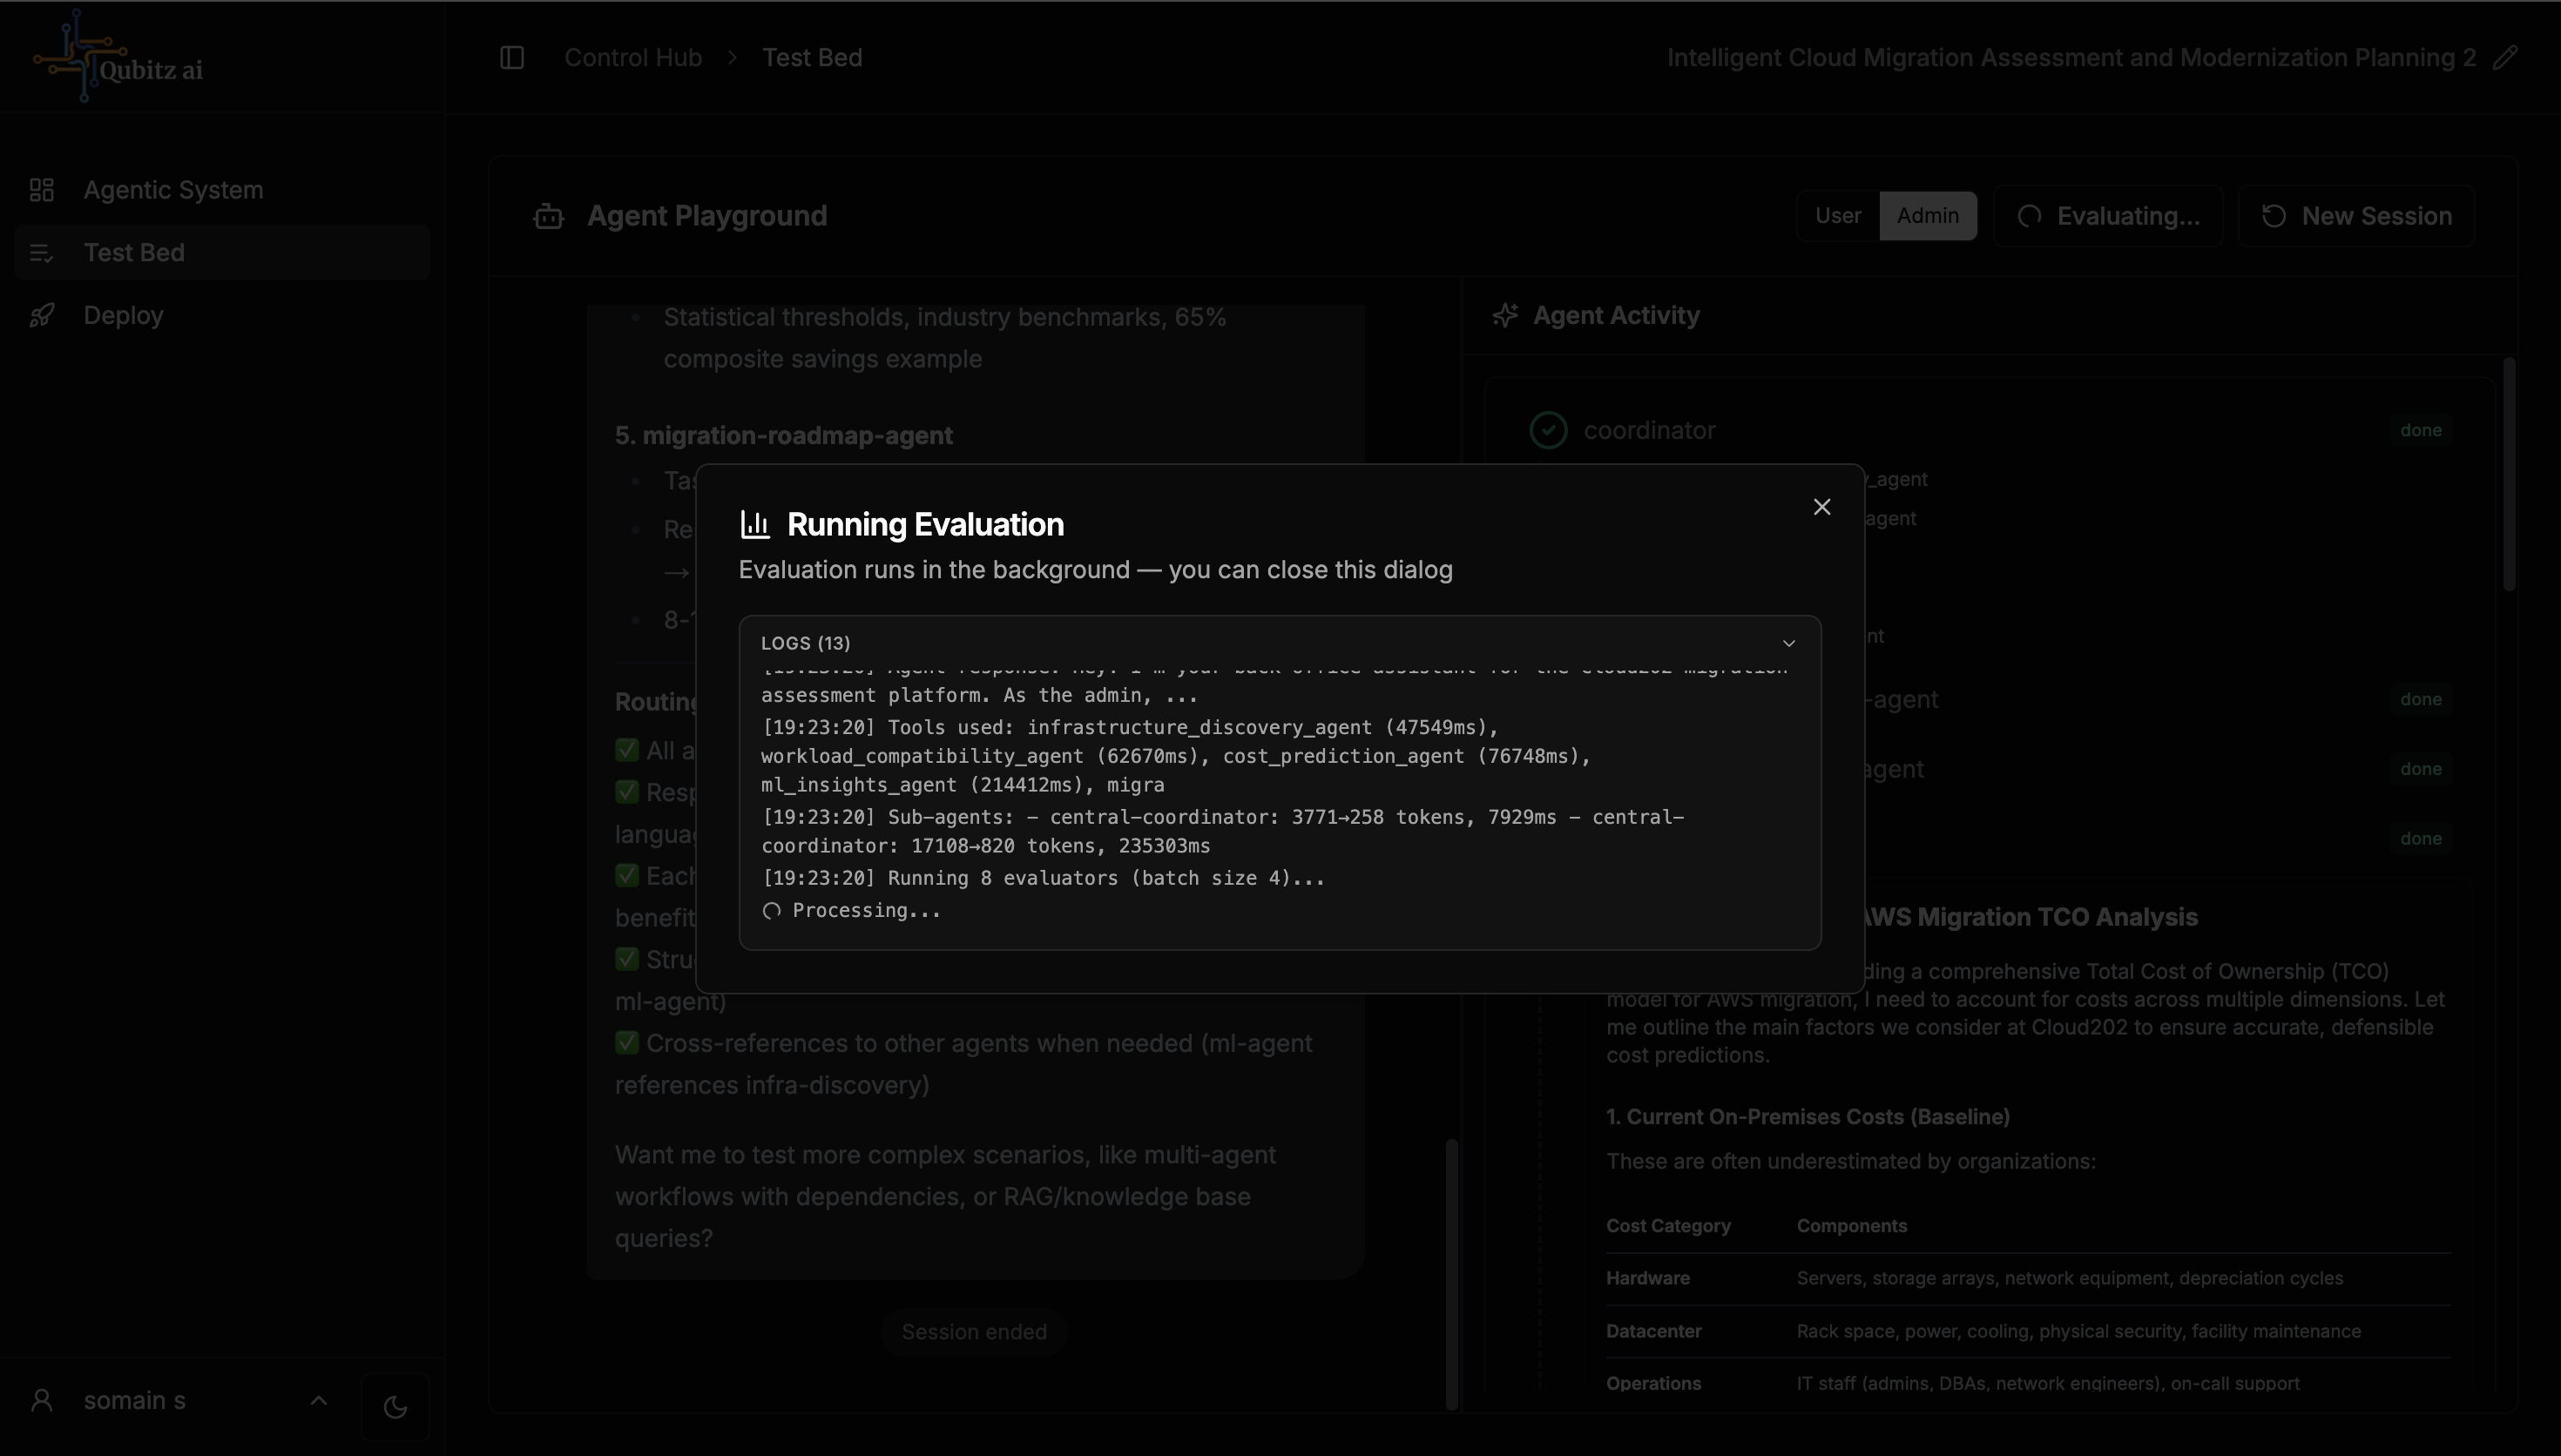This screenshot has width=2561, height=1456.
Task: Toggle dark mode moon button
Action: point(395,1406)
